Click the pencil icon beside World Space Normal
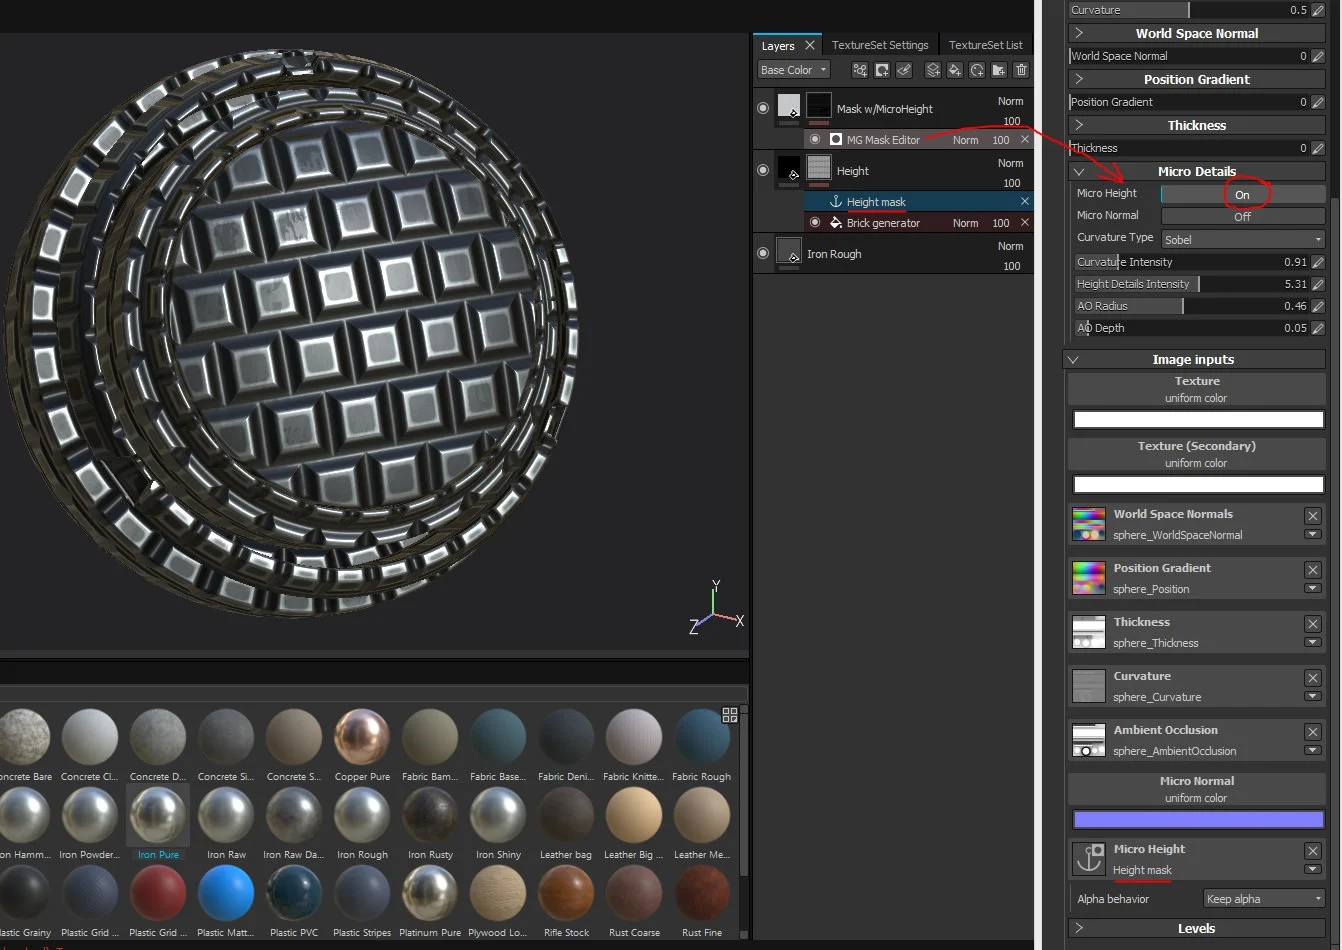Image resolution: width=1342 pixels, height=950 pixels. (1318, 56)
